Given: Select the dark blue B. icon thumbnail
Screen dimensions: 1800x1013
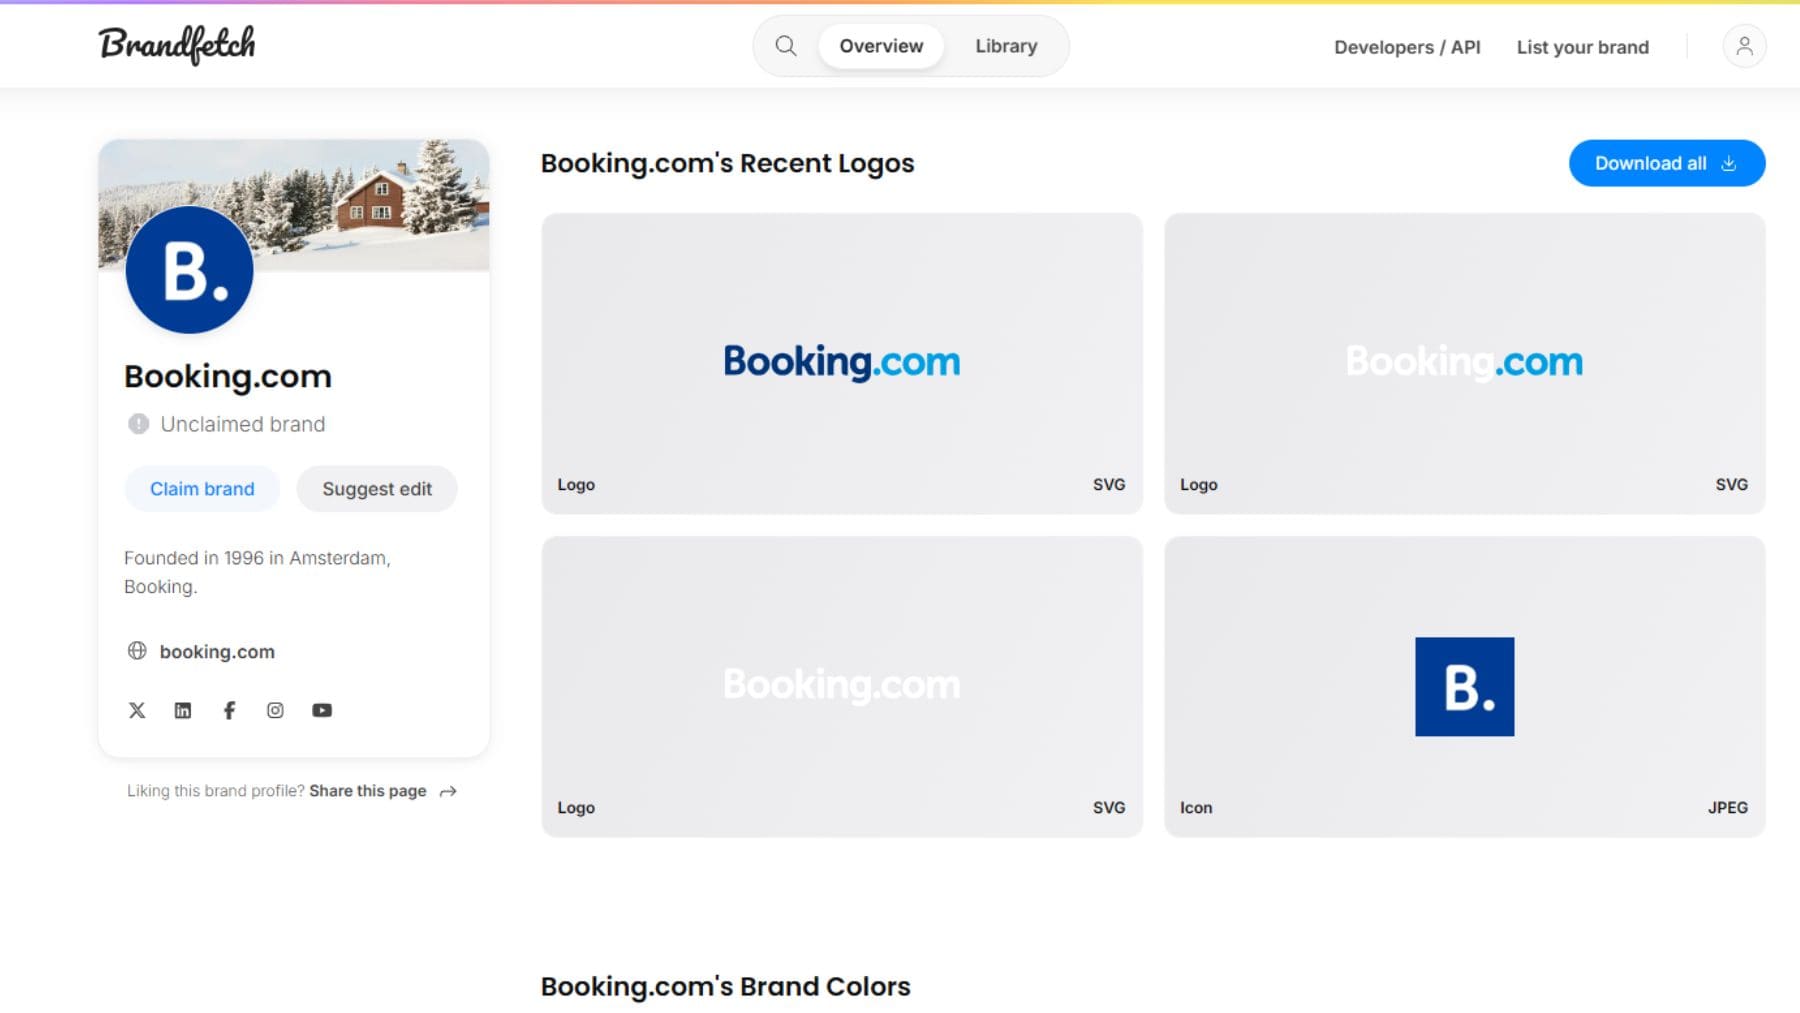Looking at the screenshot, I should coord(1463,686).
